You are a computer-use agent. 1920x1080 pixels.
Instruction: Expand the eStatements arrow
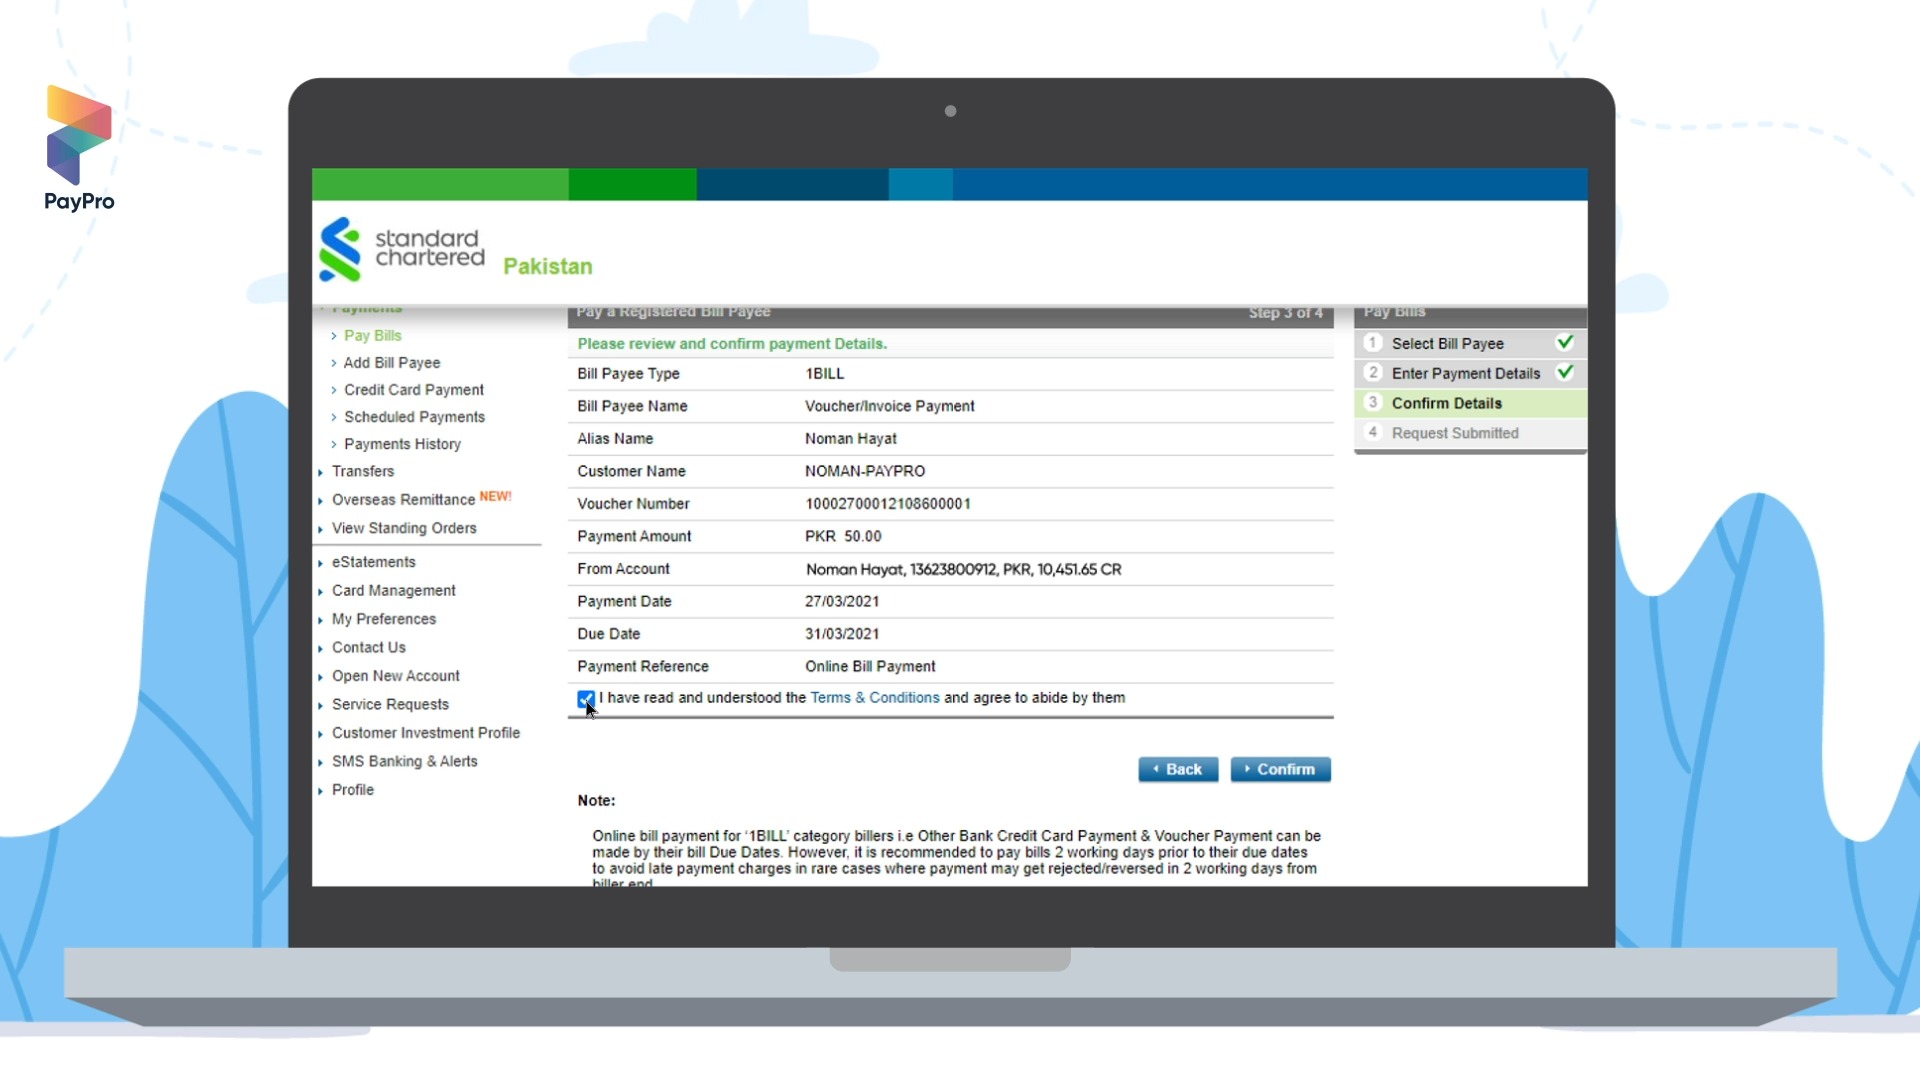(320, 563)
